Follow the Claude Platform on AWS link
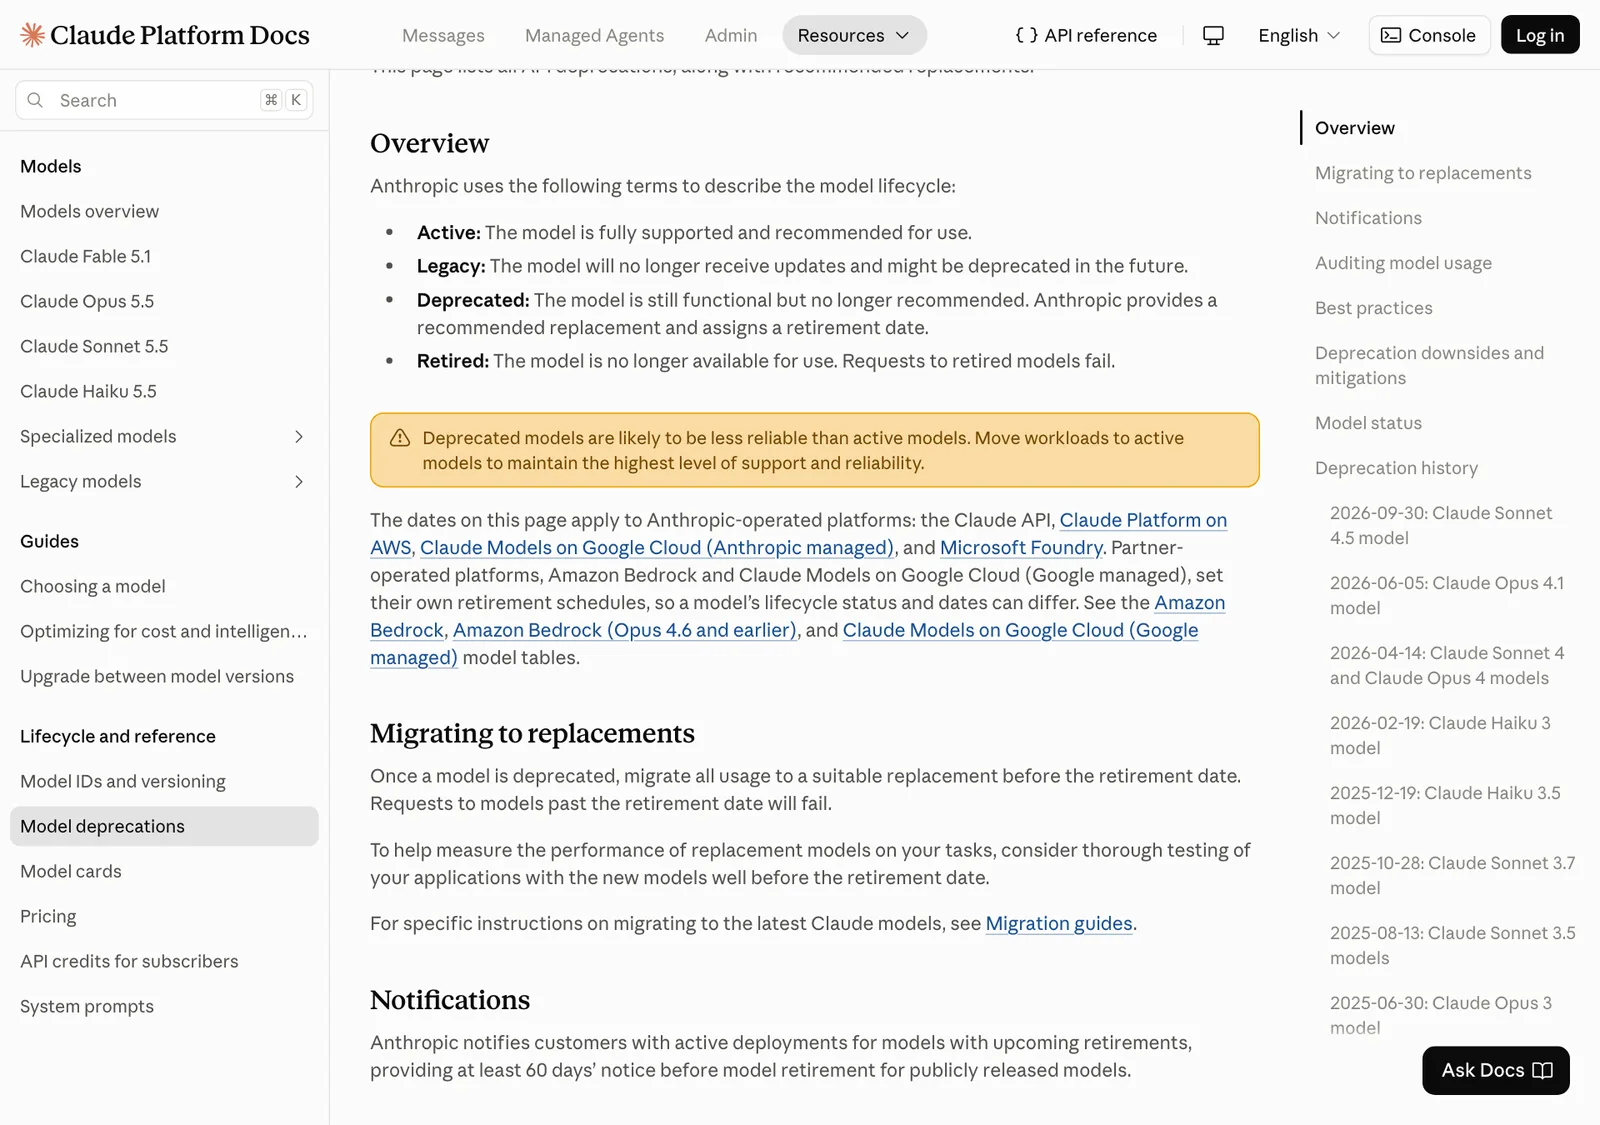The image size is (1600, 1125). coord(1143,520)
